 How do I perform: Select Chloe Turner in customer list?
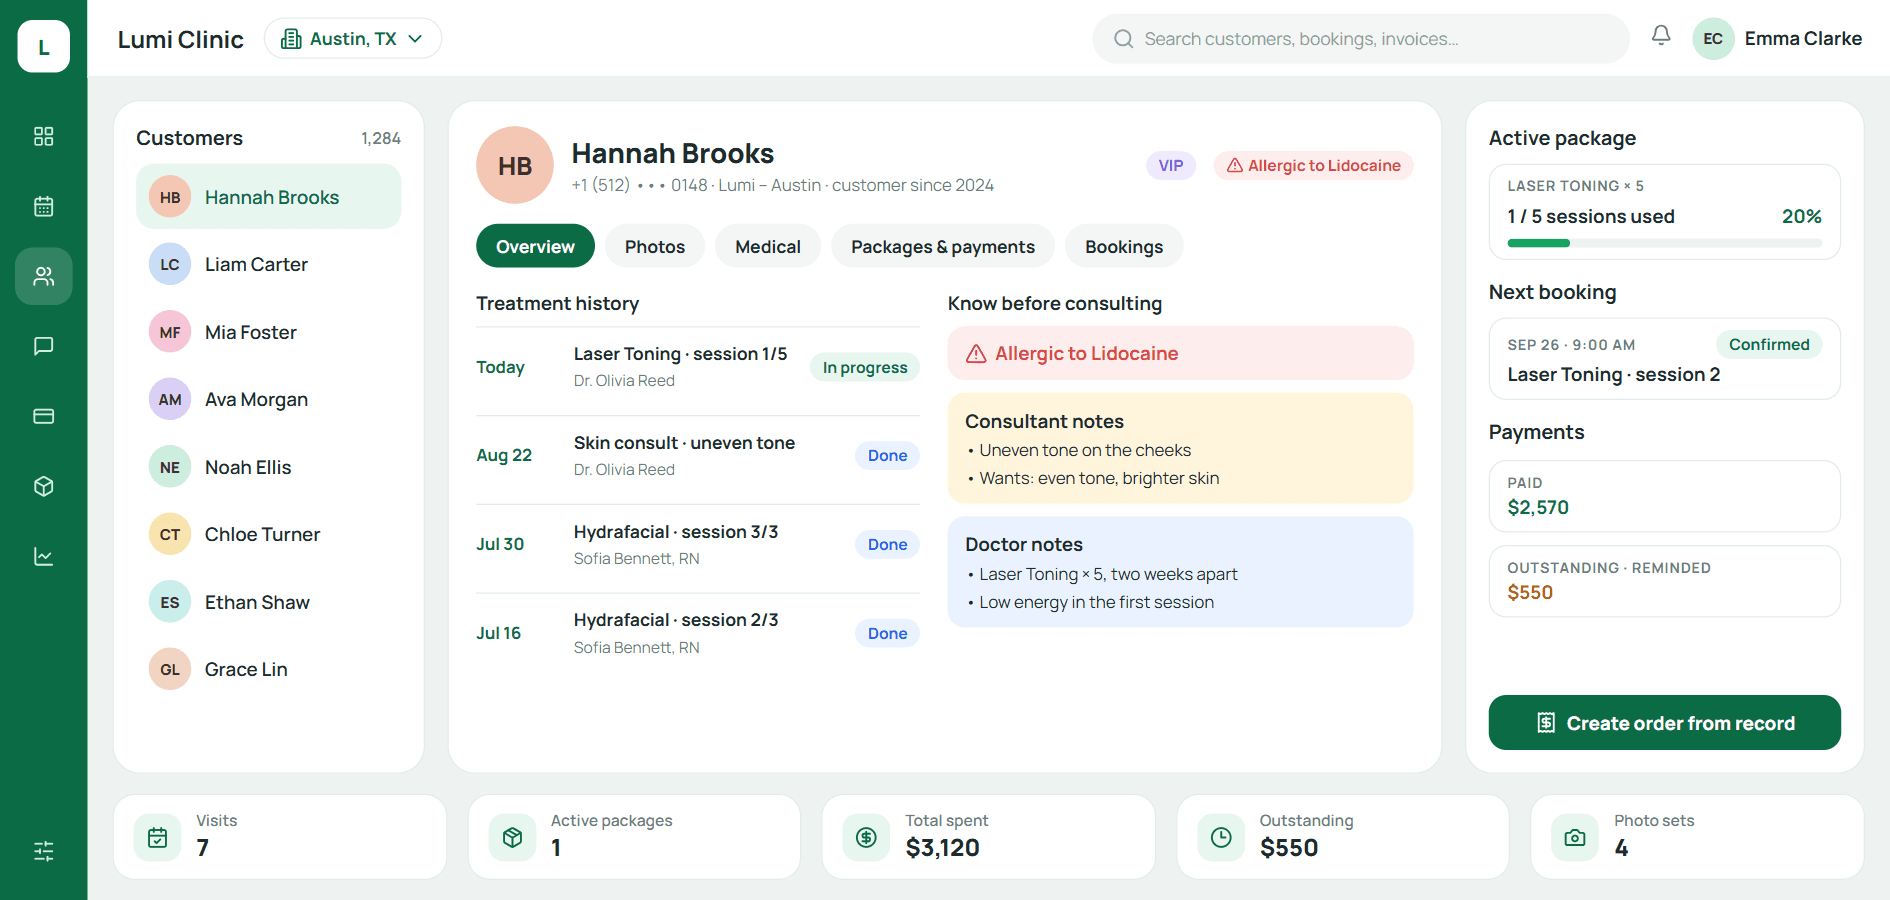pyautogui.click(x=268, y=534)
